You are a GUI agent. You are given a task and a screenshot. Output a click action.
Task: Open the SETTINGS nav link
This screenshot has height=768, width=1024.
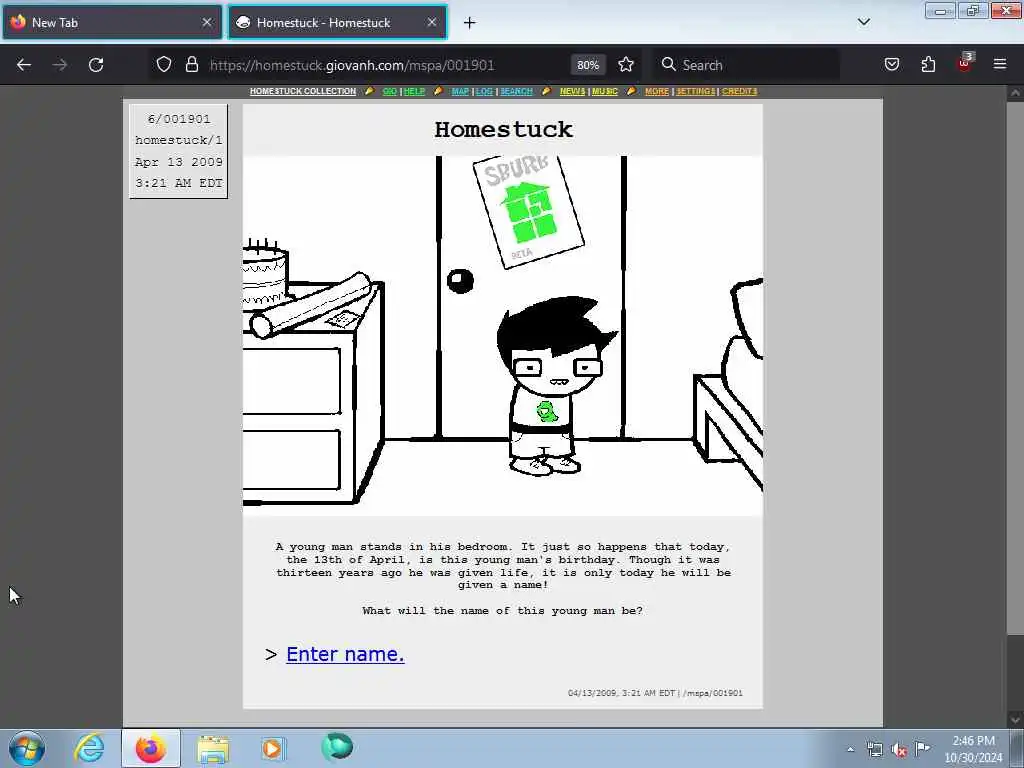[696, 91]
